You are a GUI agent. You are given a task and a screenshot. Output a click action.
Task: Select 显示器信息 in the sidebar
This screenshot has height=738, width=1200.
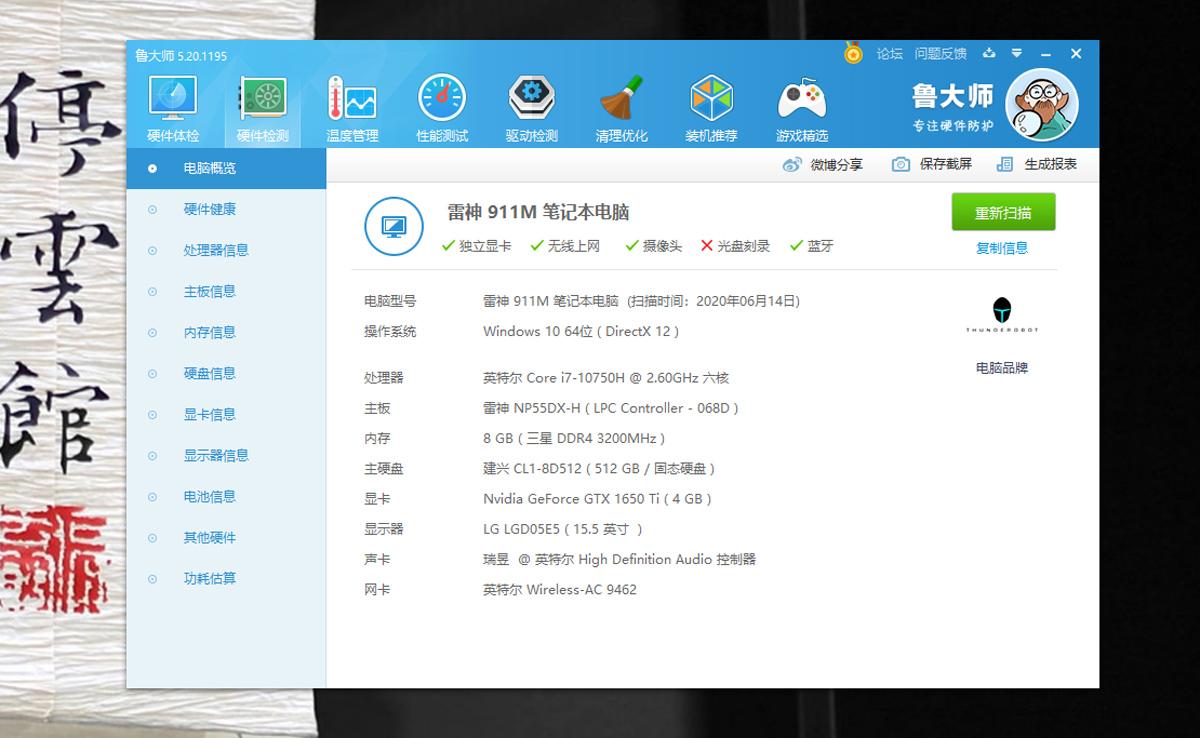[x=226, y=455]
